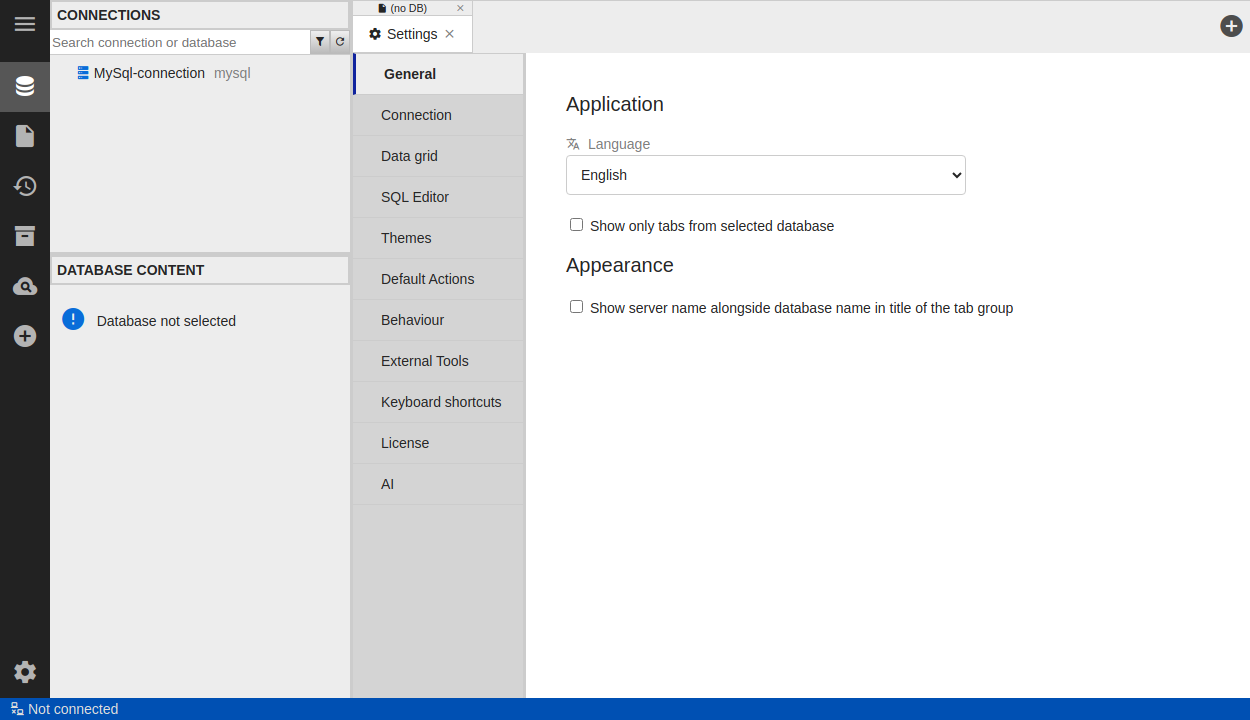1250x720 pixels.
Task: Focus the Search connection or database field
Action: pyautogui.click(x=180, y=42)
